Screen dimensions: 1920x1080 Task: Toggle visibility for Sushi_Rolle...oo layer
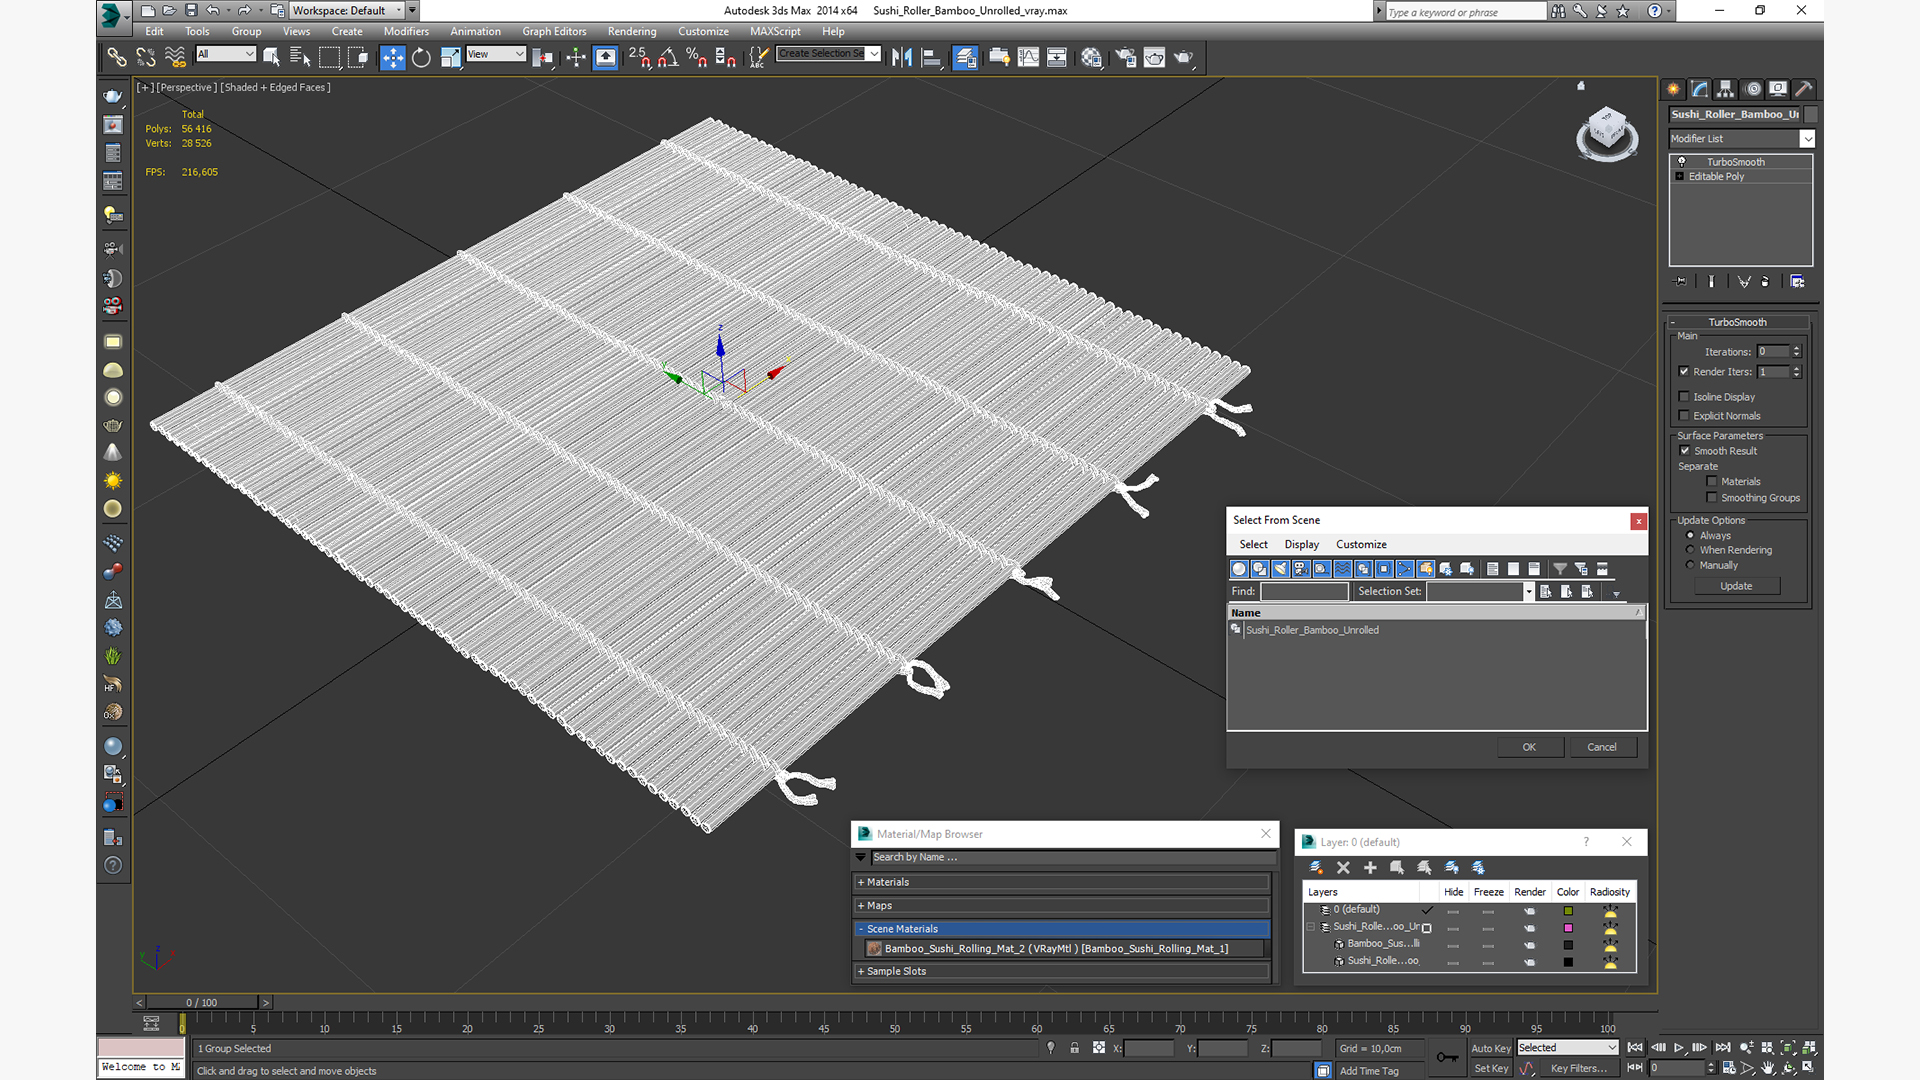point(1451,960)
